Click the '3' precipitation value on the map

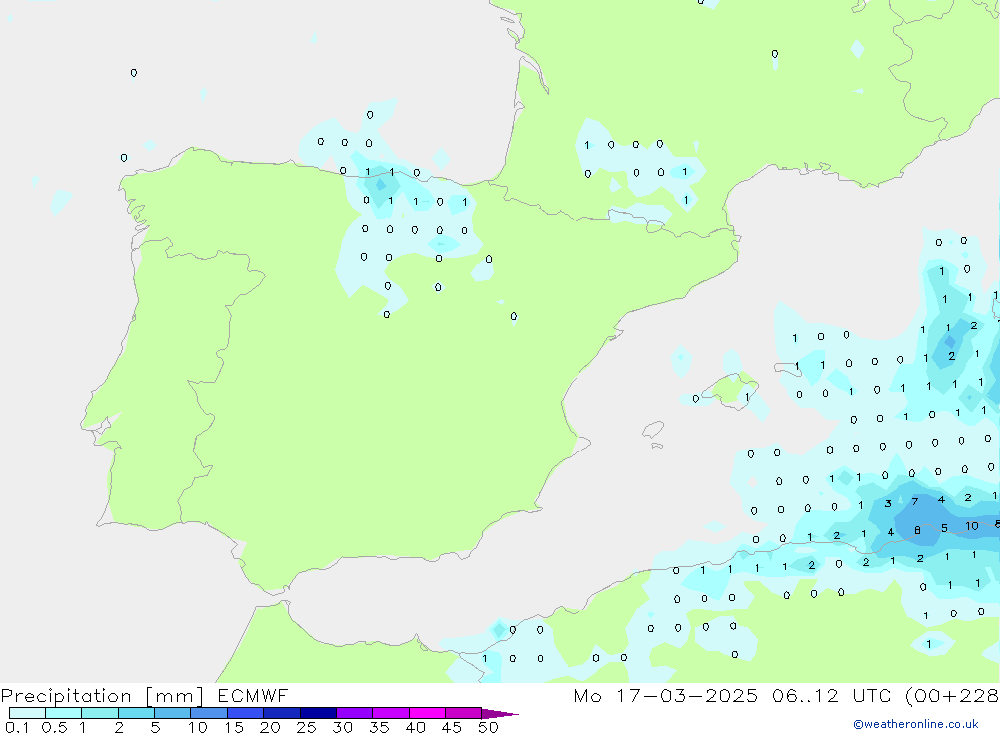(888, 504)
